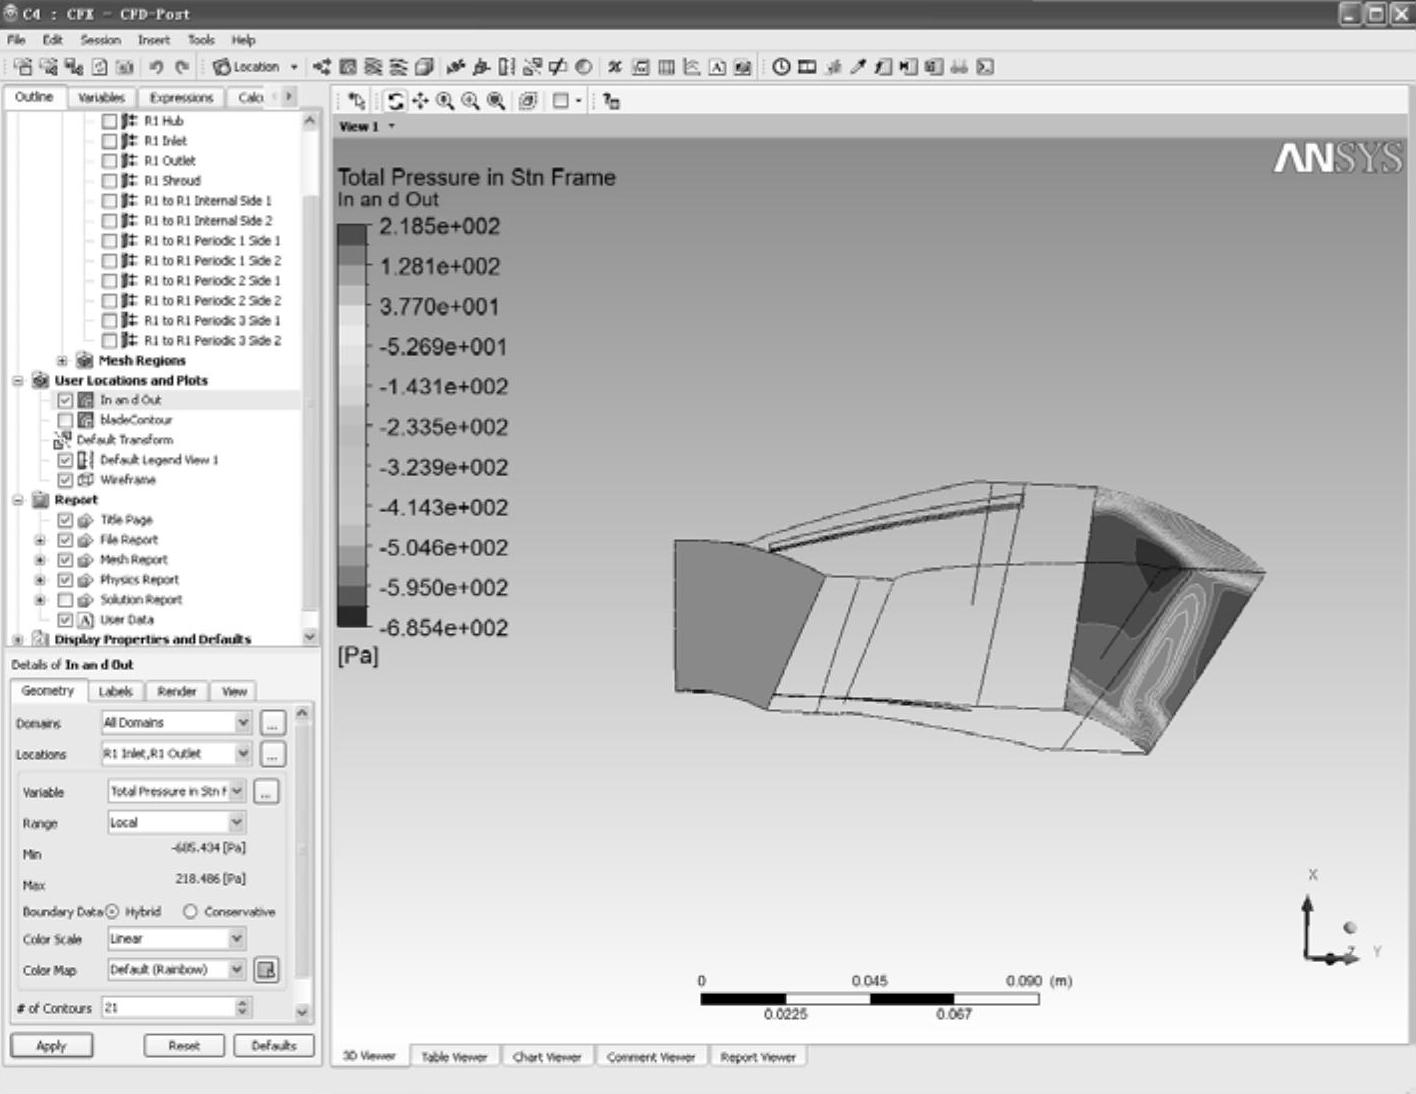Click the Apply button
This screenshot has height=1094, width=1416.
[x=51, y=1046]
